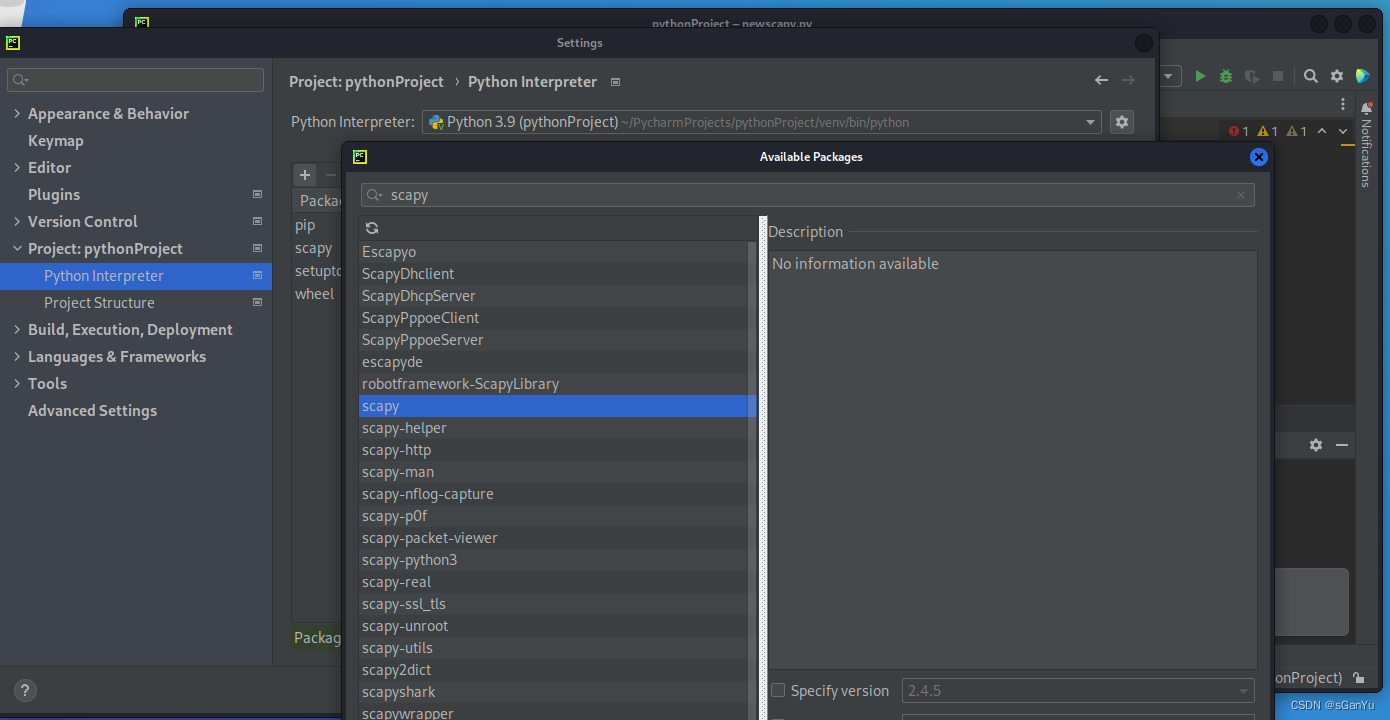This screenshot has width=1390, height=720.
Task: Click the grayed Run with Coverage icon
Action: pos(1252,76)
